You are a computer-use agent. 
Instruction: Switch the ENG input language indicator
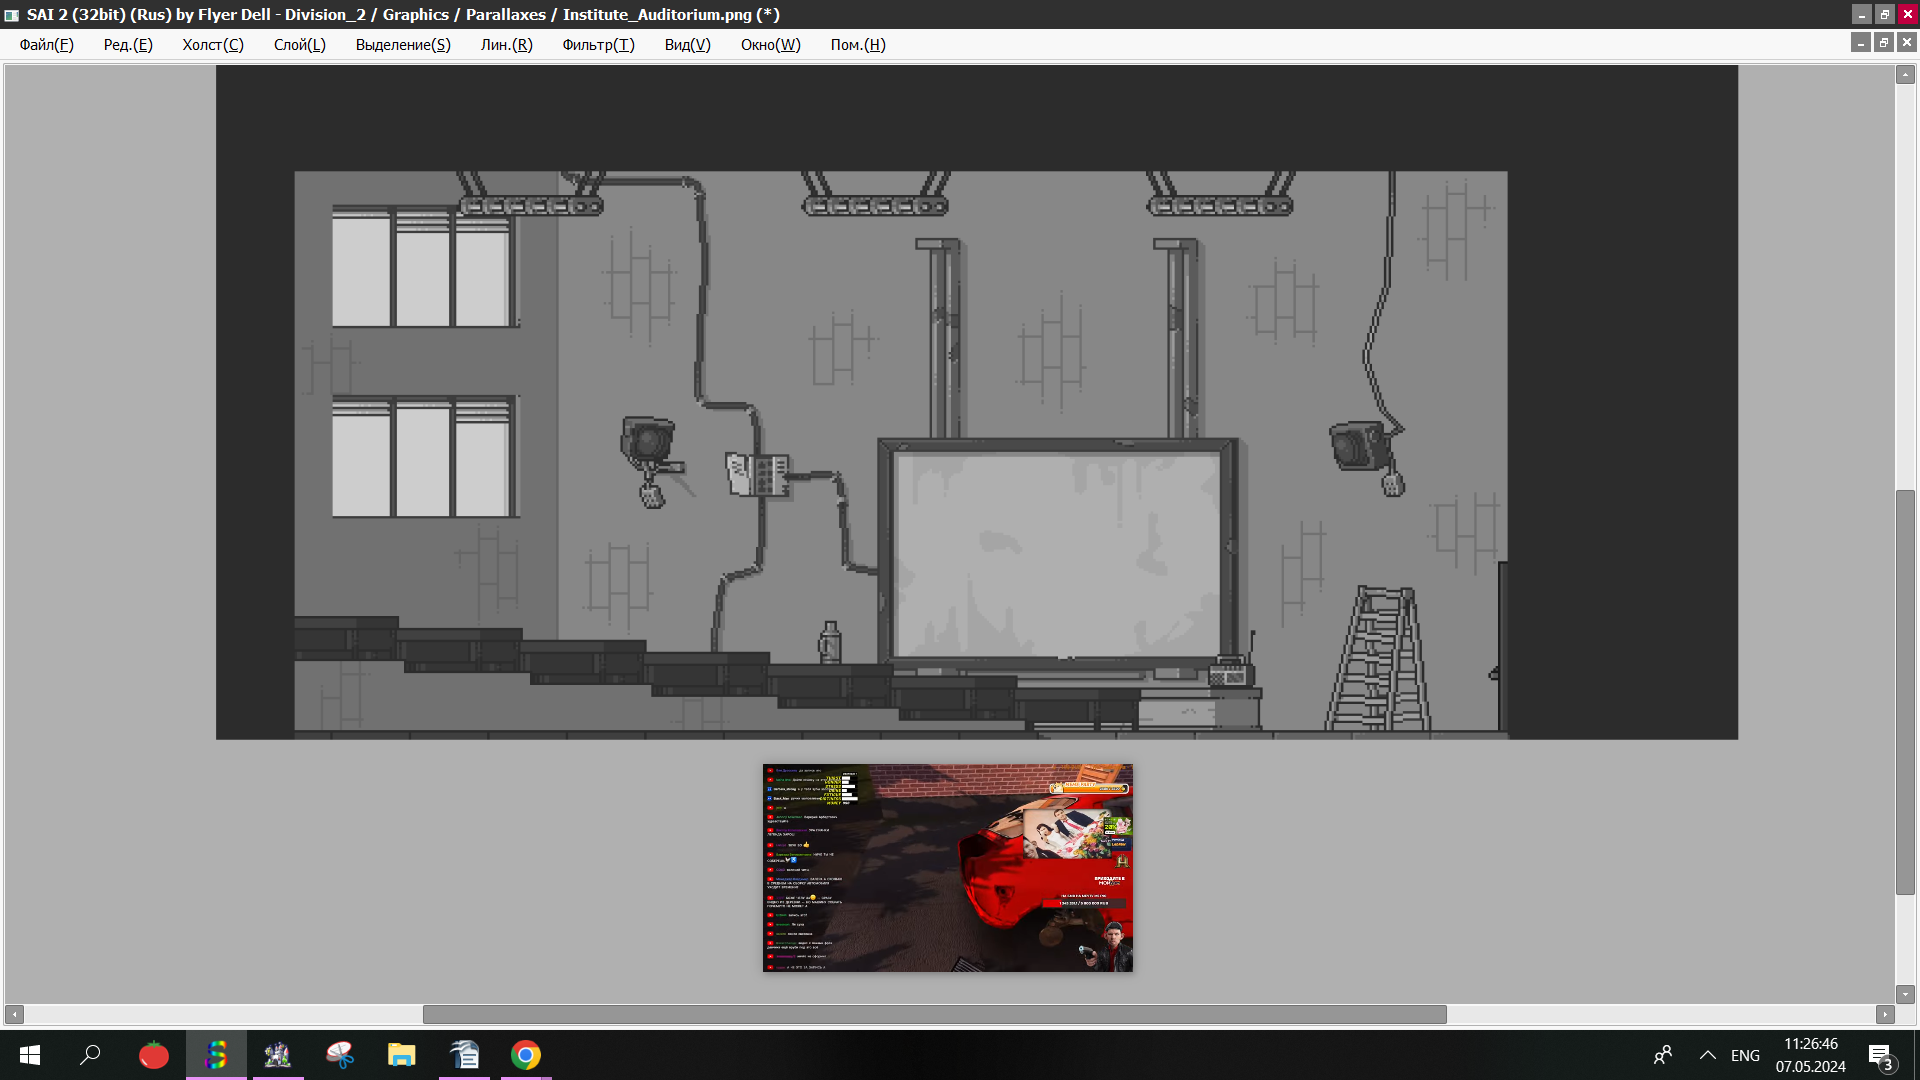click(x=1745, y=1055)
